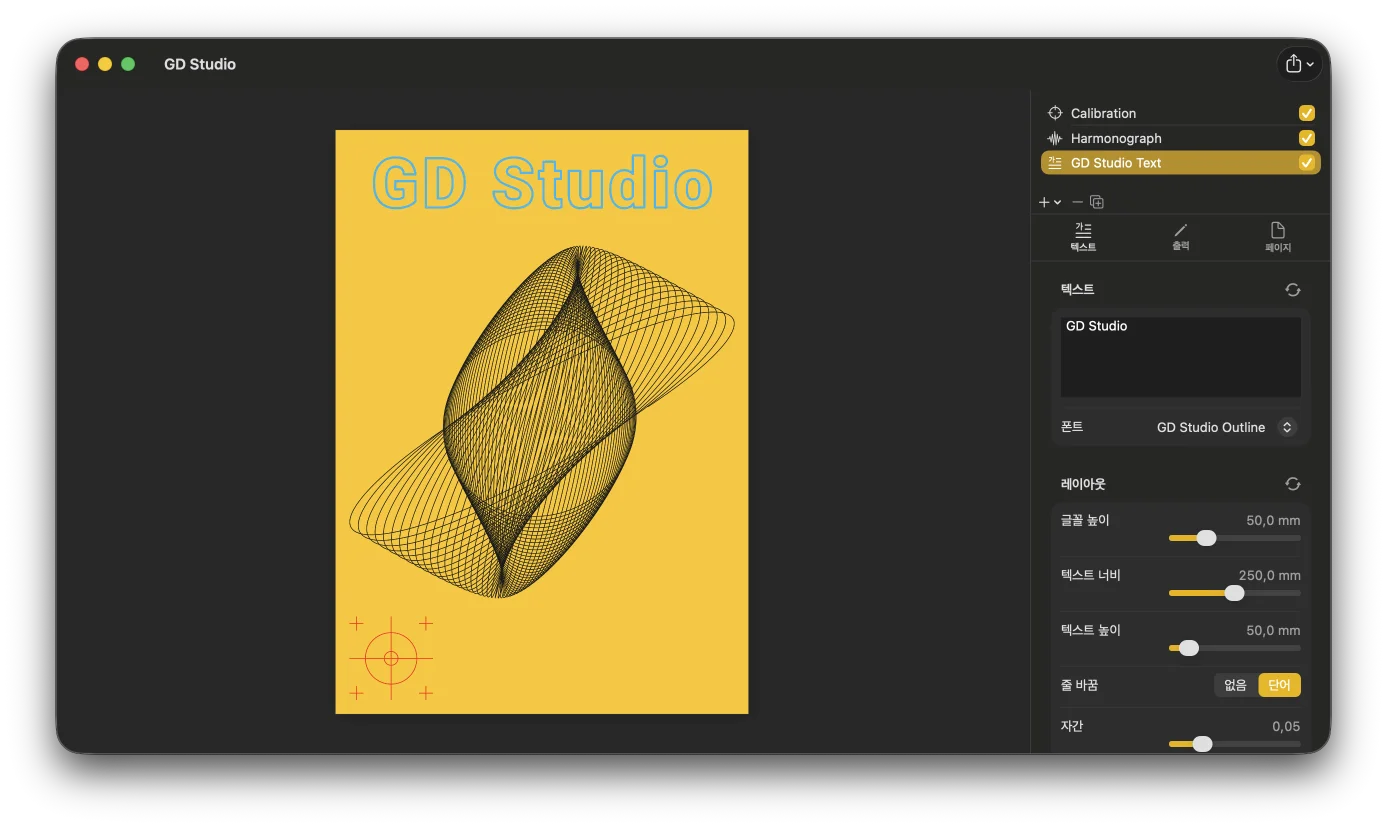Duplicate the selected layer
The height and width of the screenshot is (828, 1387).
(1097, 202)
